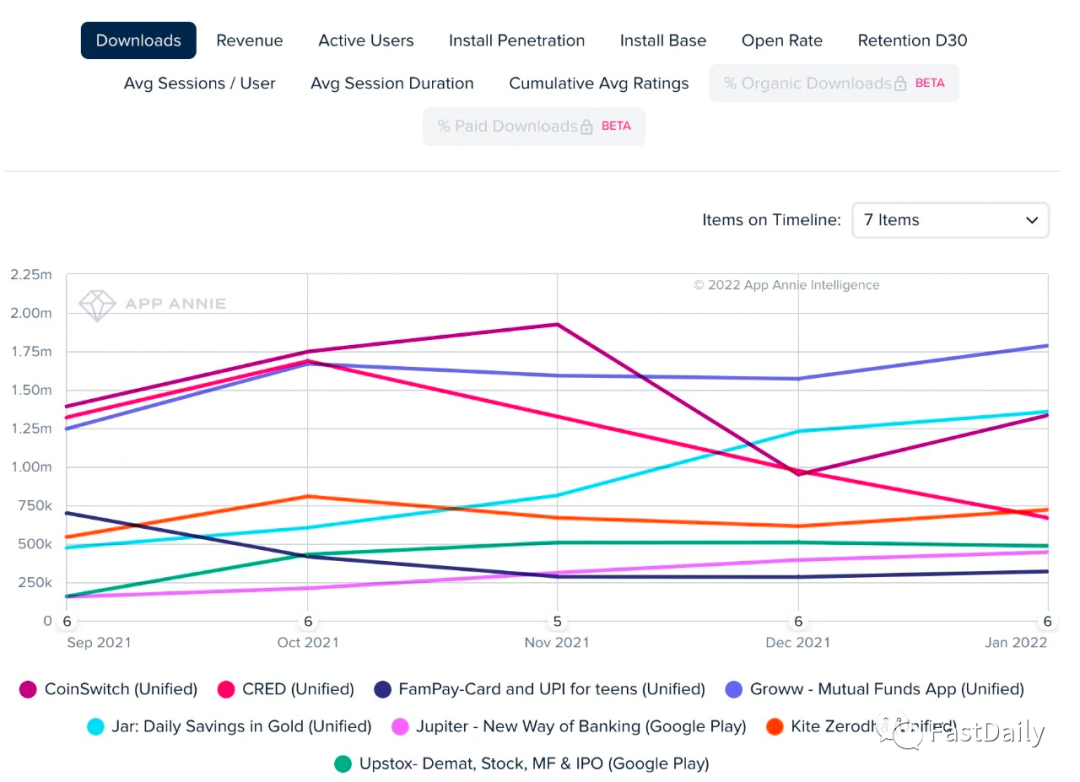
Task: Toggle Groww Mutual Funds legend dot
Action: pos(734,690)
